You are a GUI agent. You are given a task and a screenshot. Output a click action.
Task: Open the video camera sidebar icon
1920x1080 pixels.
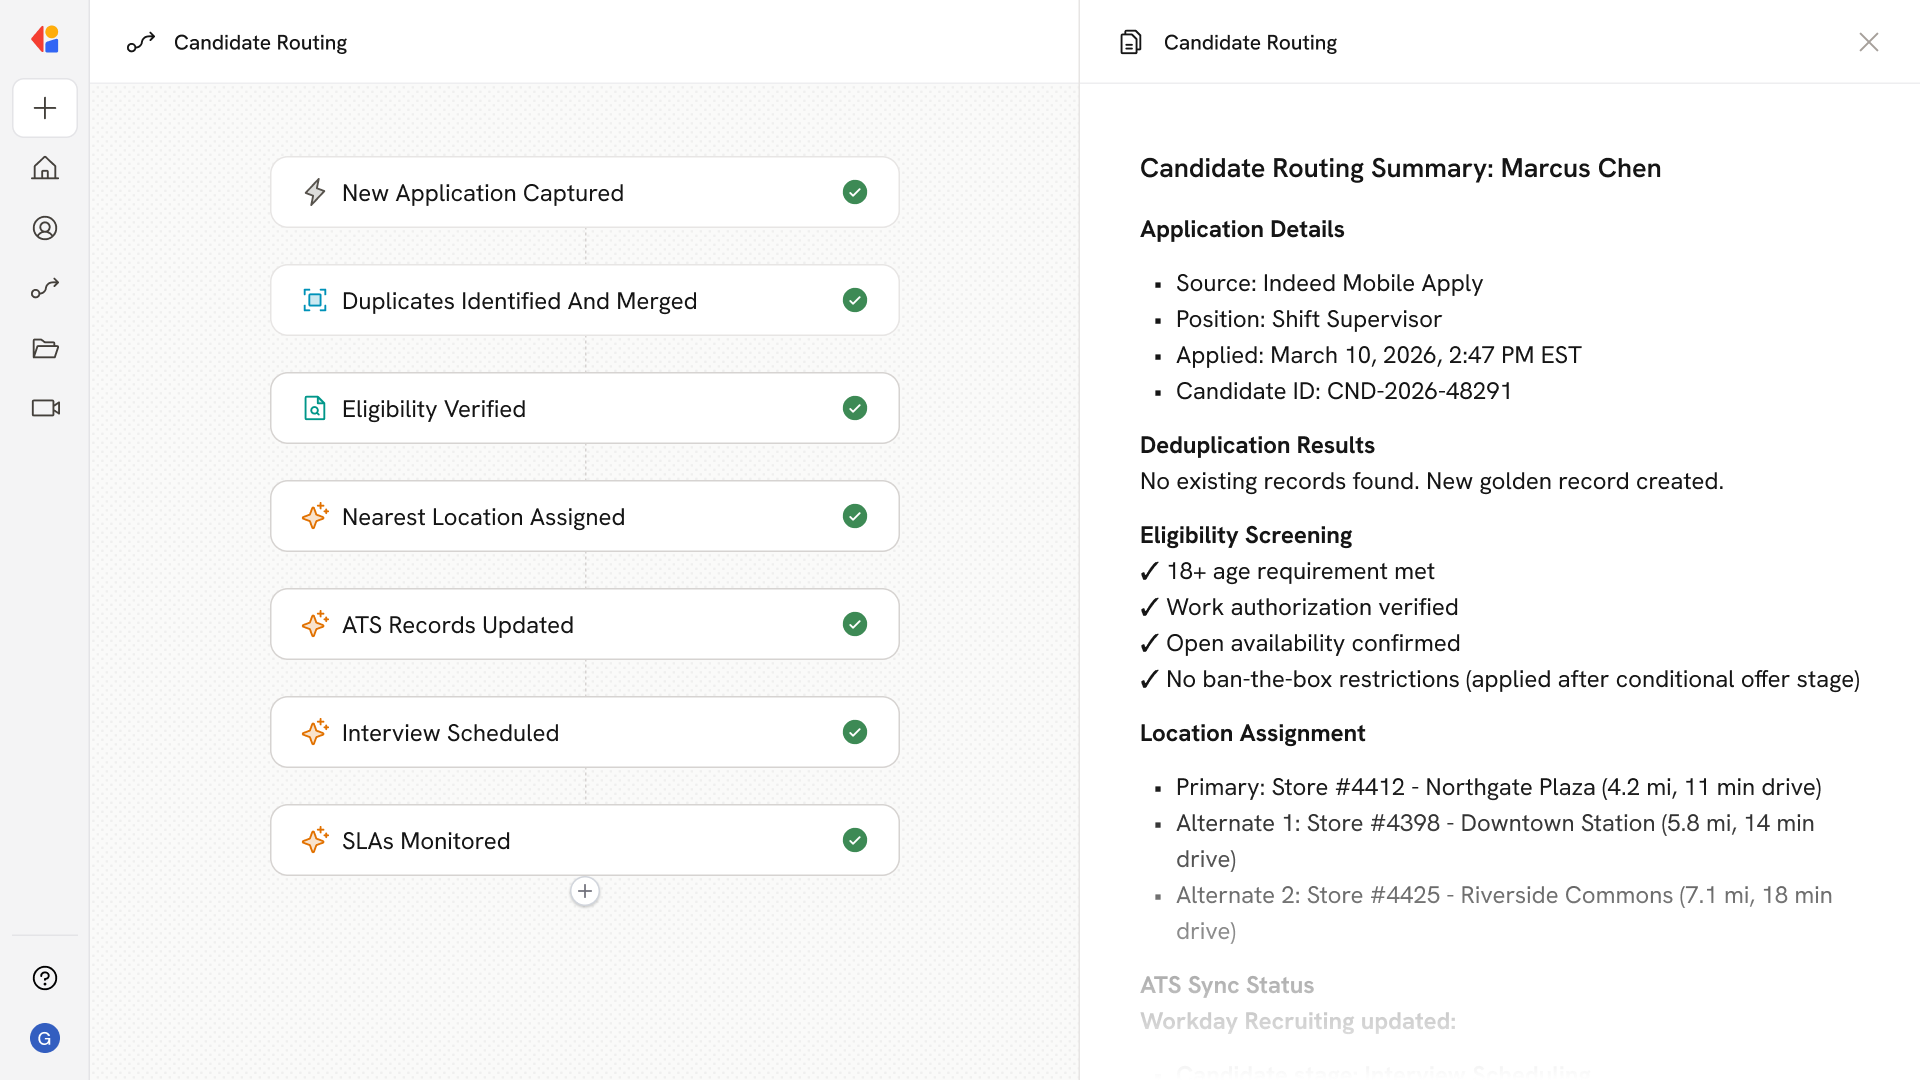point(45,408)
